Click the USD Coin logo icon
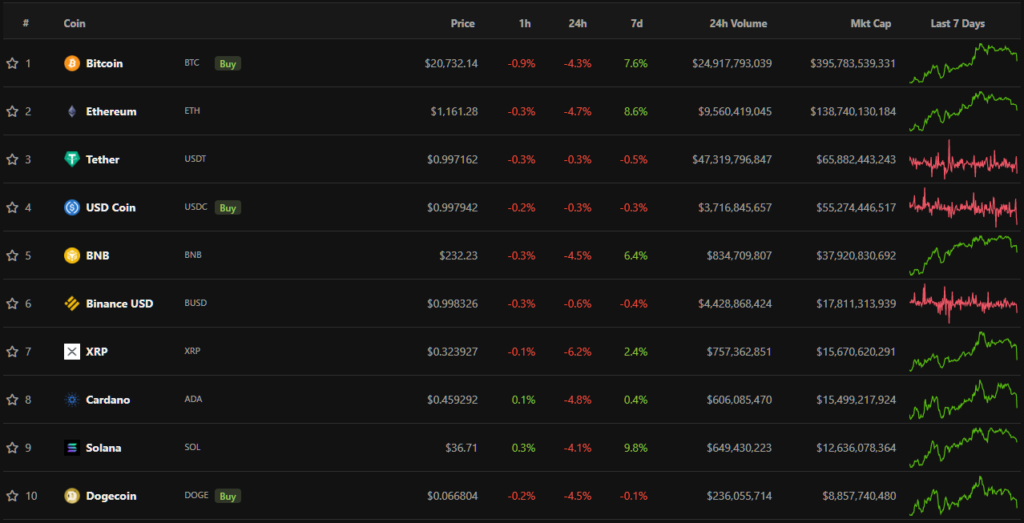This screenshot has height=523, width=1024. click(x=72, y=208)
